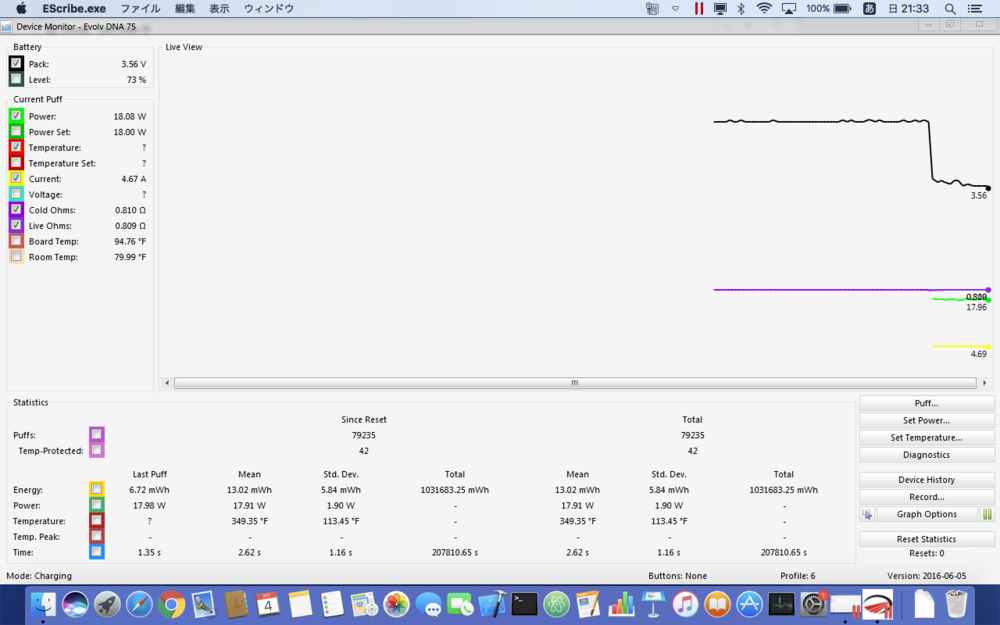The width and height of the screenshot is (1000, 625).
Task: Open Trash from the dock
Action: click(x=956, y=603)
